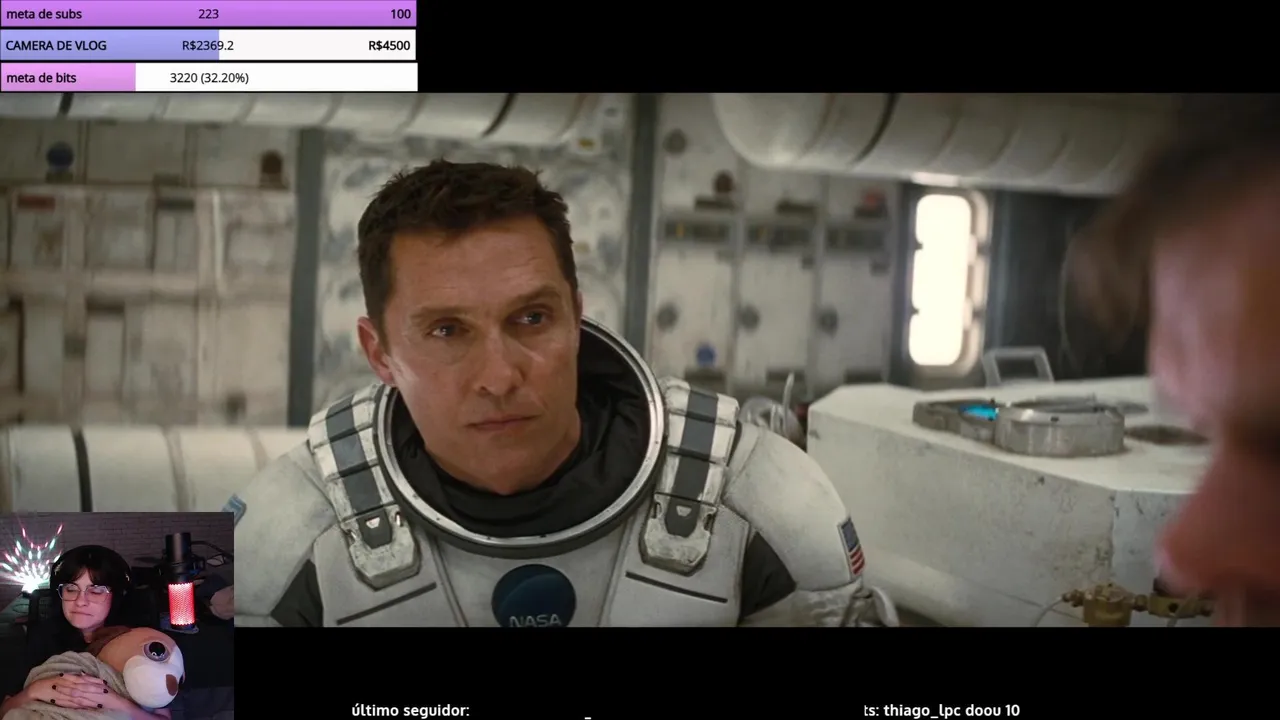Image resolution: width=1280 pixels, height=720 pixels.
Task: Click the 'último seguidor:' label
Action: (410, 710)
